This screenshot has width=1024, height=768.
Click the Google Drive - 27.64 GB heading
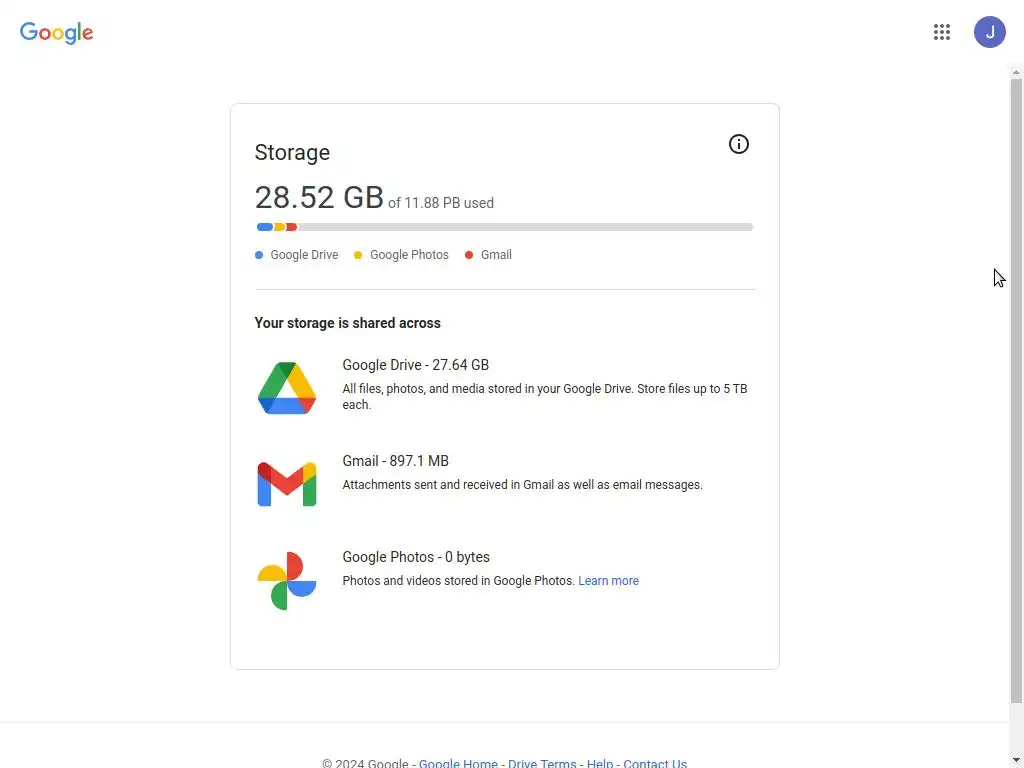[x=415, y=365]
